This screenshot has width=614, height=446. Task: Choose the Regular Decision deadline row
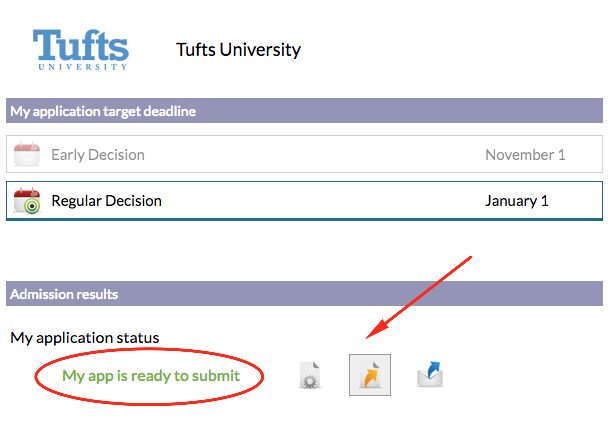tap(304, 201)
